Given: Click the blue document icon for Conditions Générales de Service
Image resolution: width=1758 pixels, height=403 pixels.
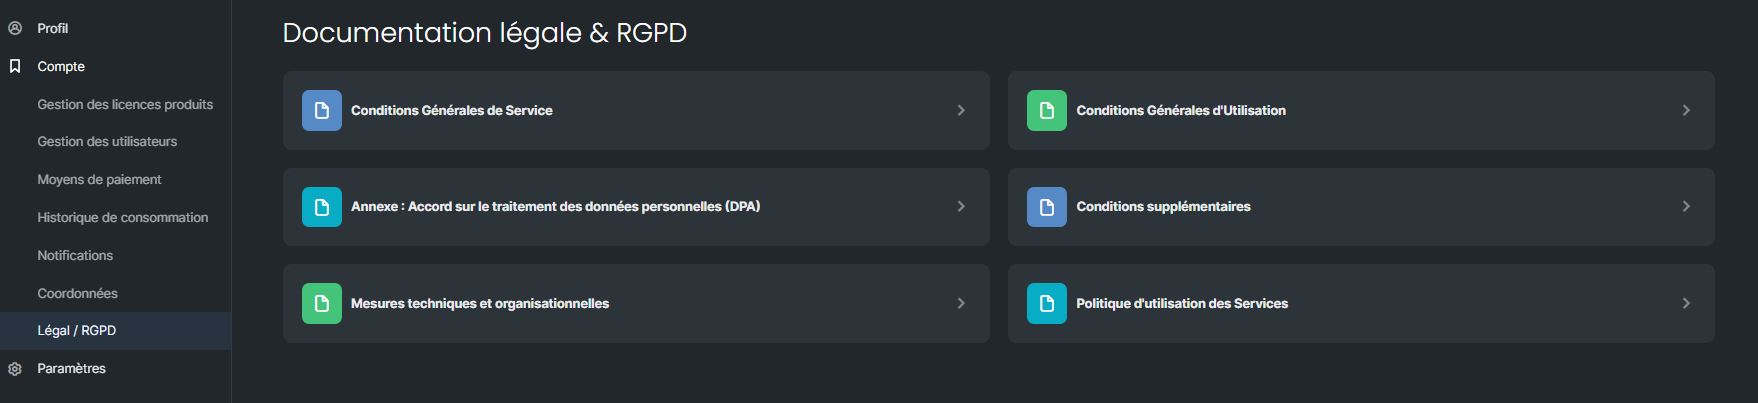Looking at the screenshot, I should pos(322,110).
